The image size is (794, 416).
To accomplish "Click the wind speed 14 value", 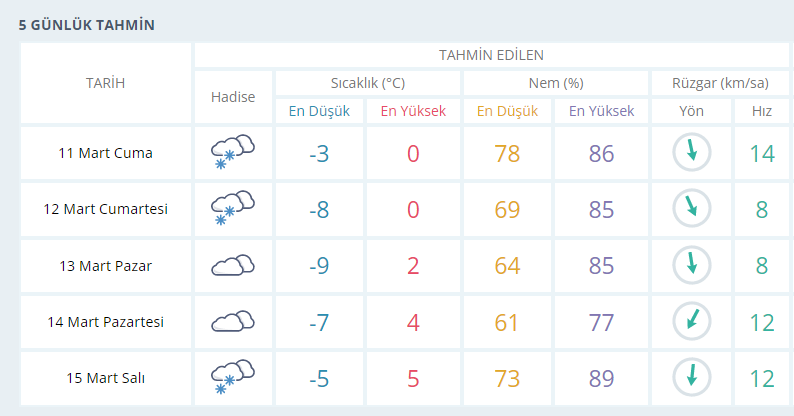I will pos(762,153).
